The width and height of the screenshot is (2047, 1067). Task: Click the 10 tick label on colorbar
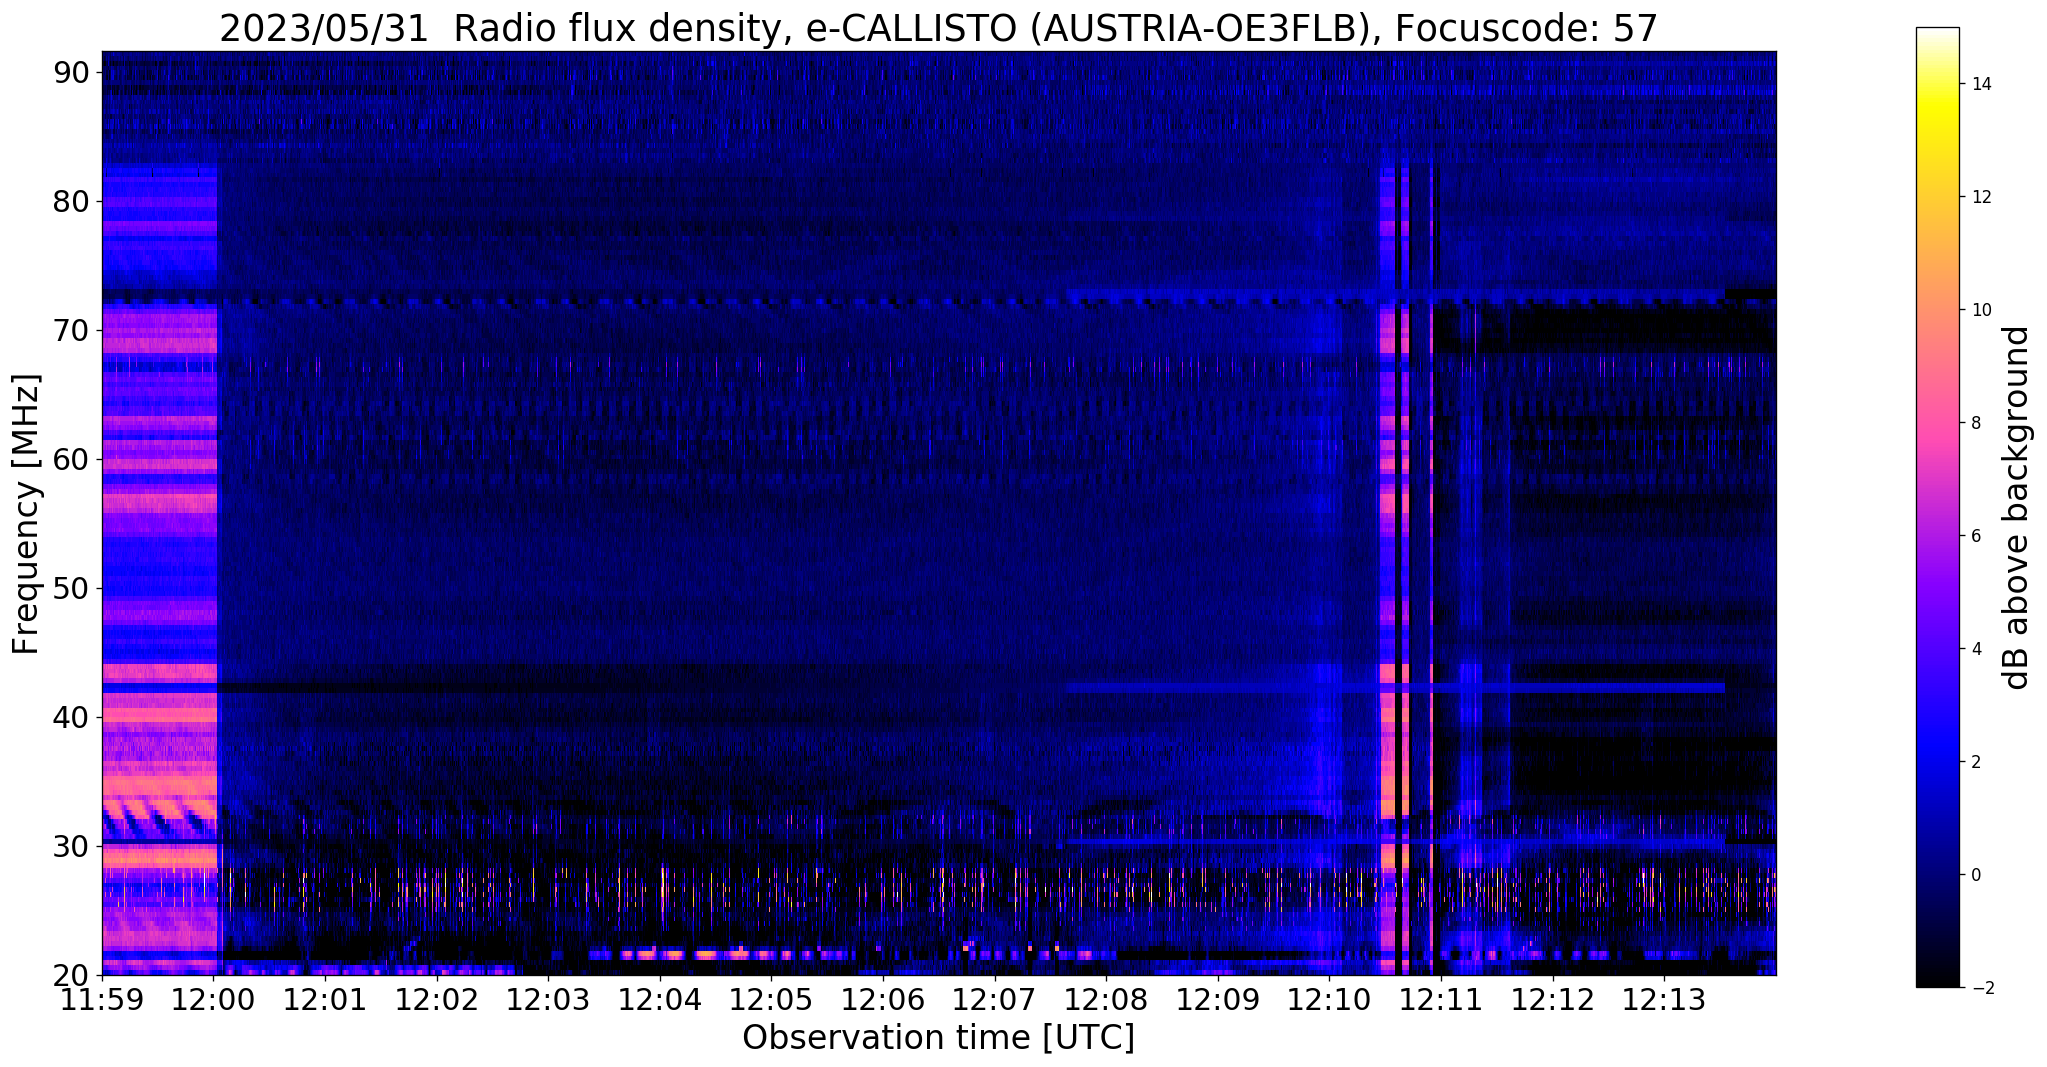(1978, 310)
